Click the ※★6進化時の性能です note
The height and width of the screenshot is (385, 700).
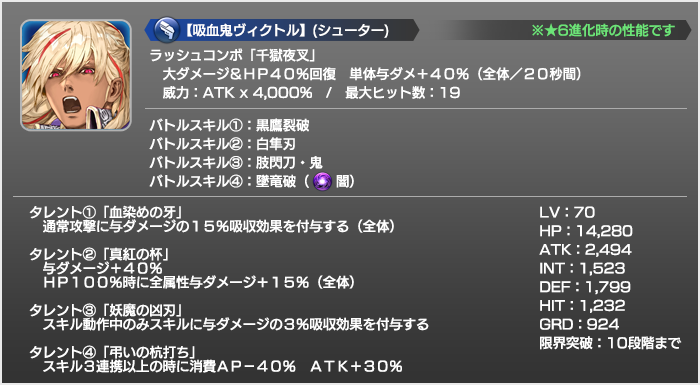click(x=603, y=30)
